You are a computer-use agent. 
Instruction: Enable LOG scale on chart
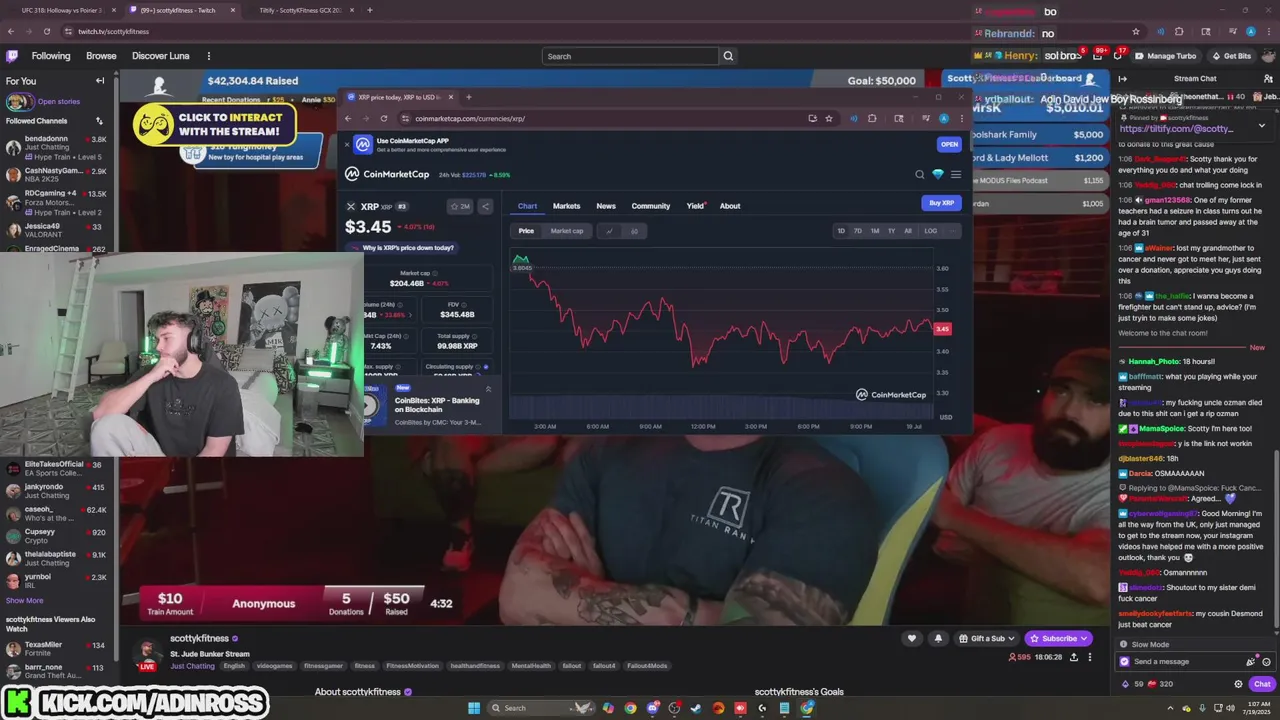(x=931, y=231)
